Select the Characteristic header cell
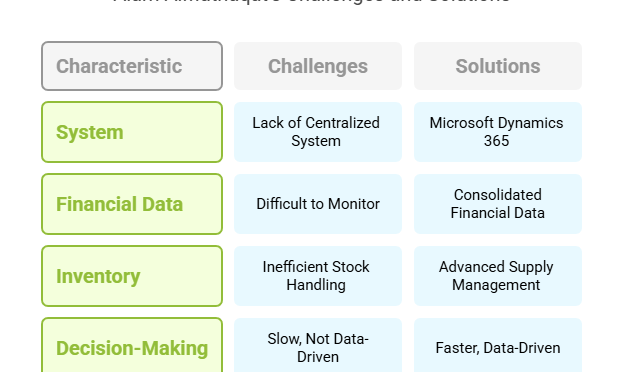Screen dimensions: 624x372 (x=132, y=66)
